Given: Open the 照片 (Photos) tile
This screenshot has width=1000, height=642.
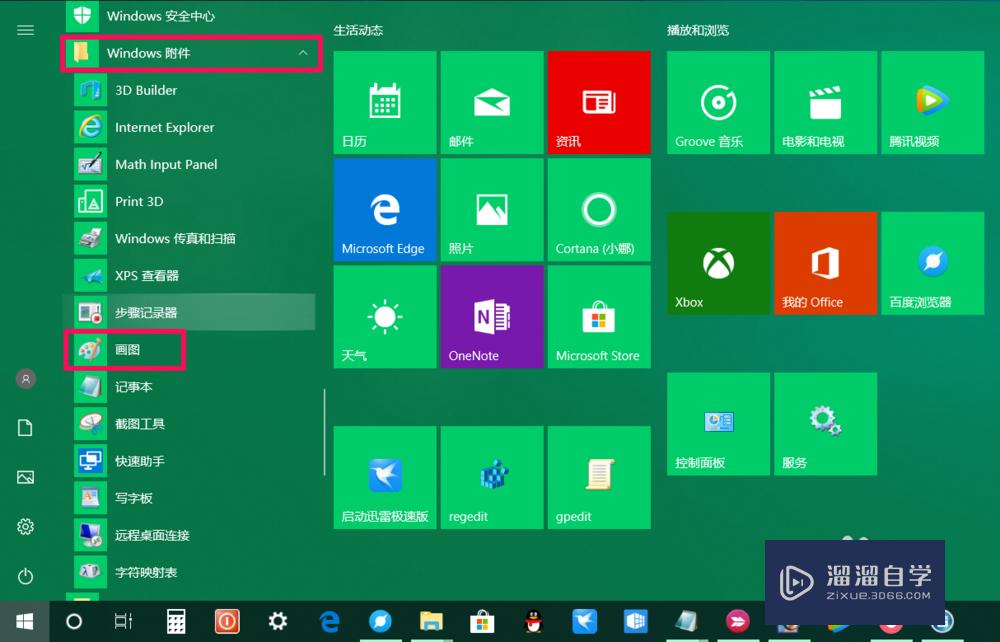Looking at the screenshot, I should click(x=492, y=210).
